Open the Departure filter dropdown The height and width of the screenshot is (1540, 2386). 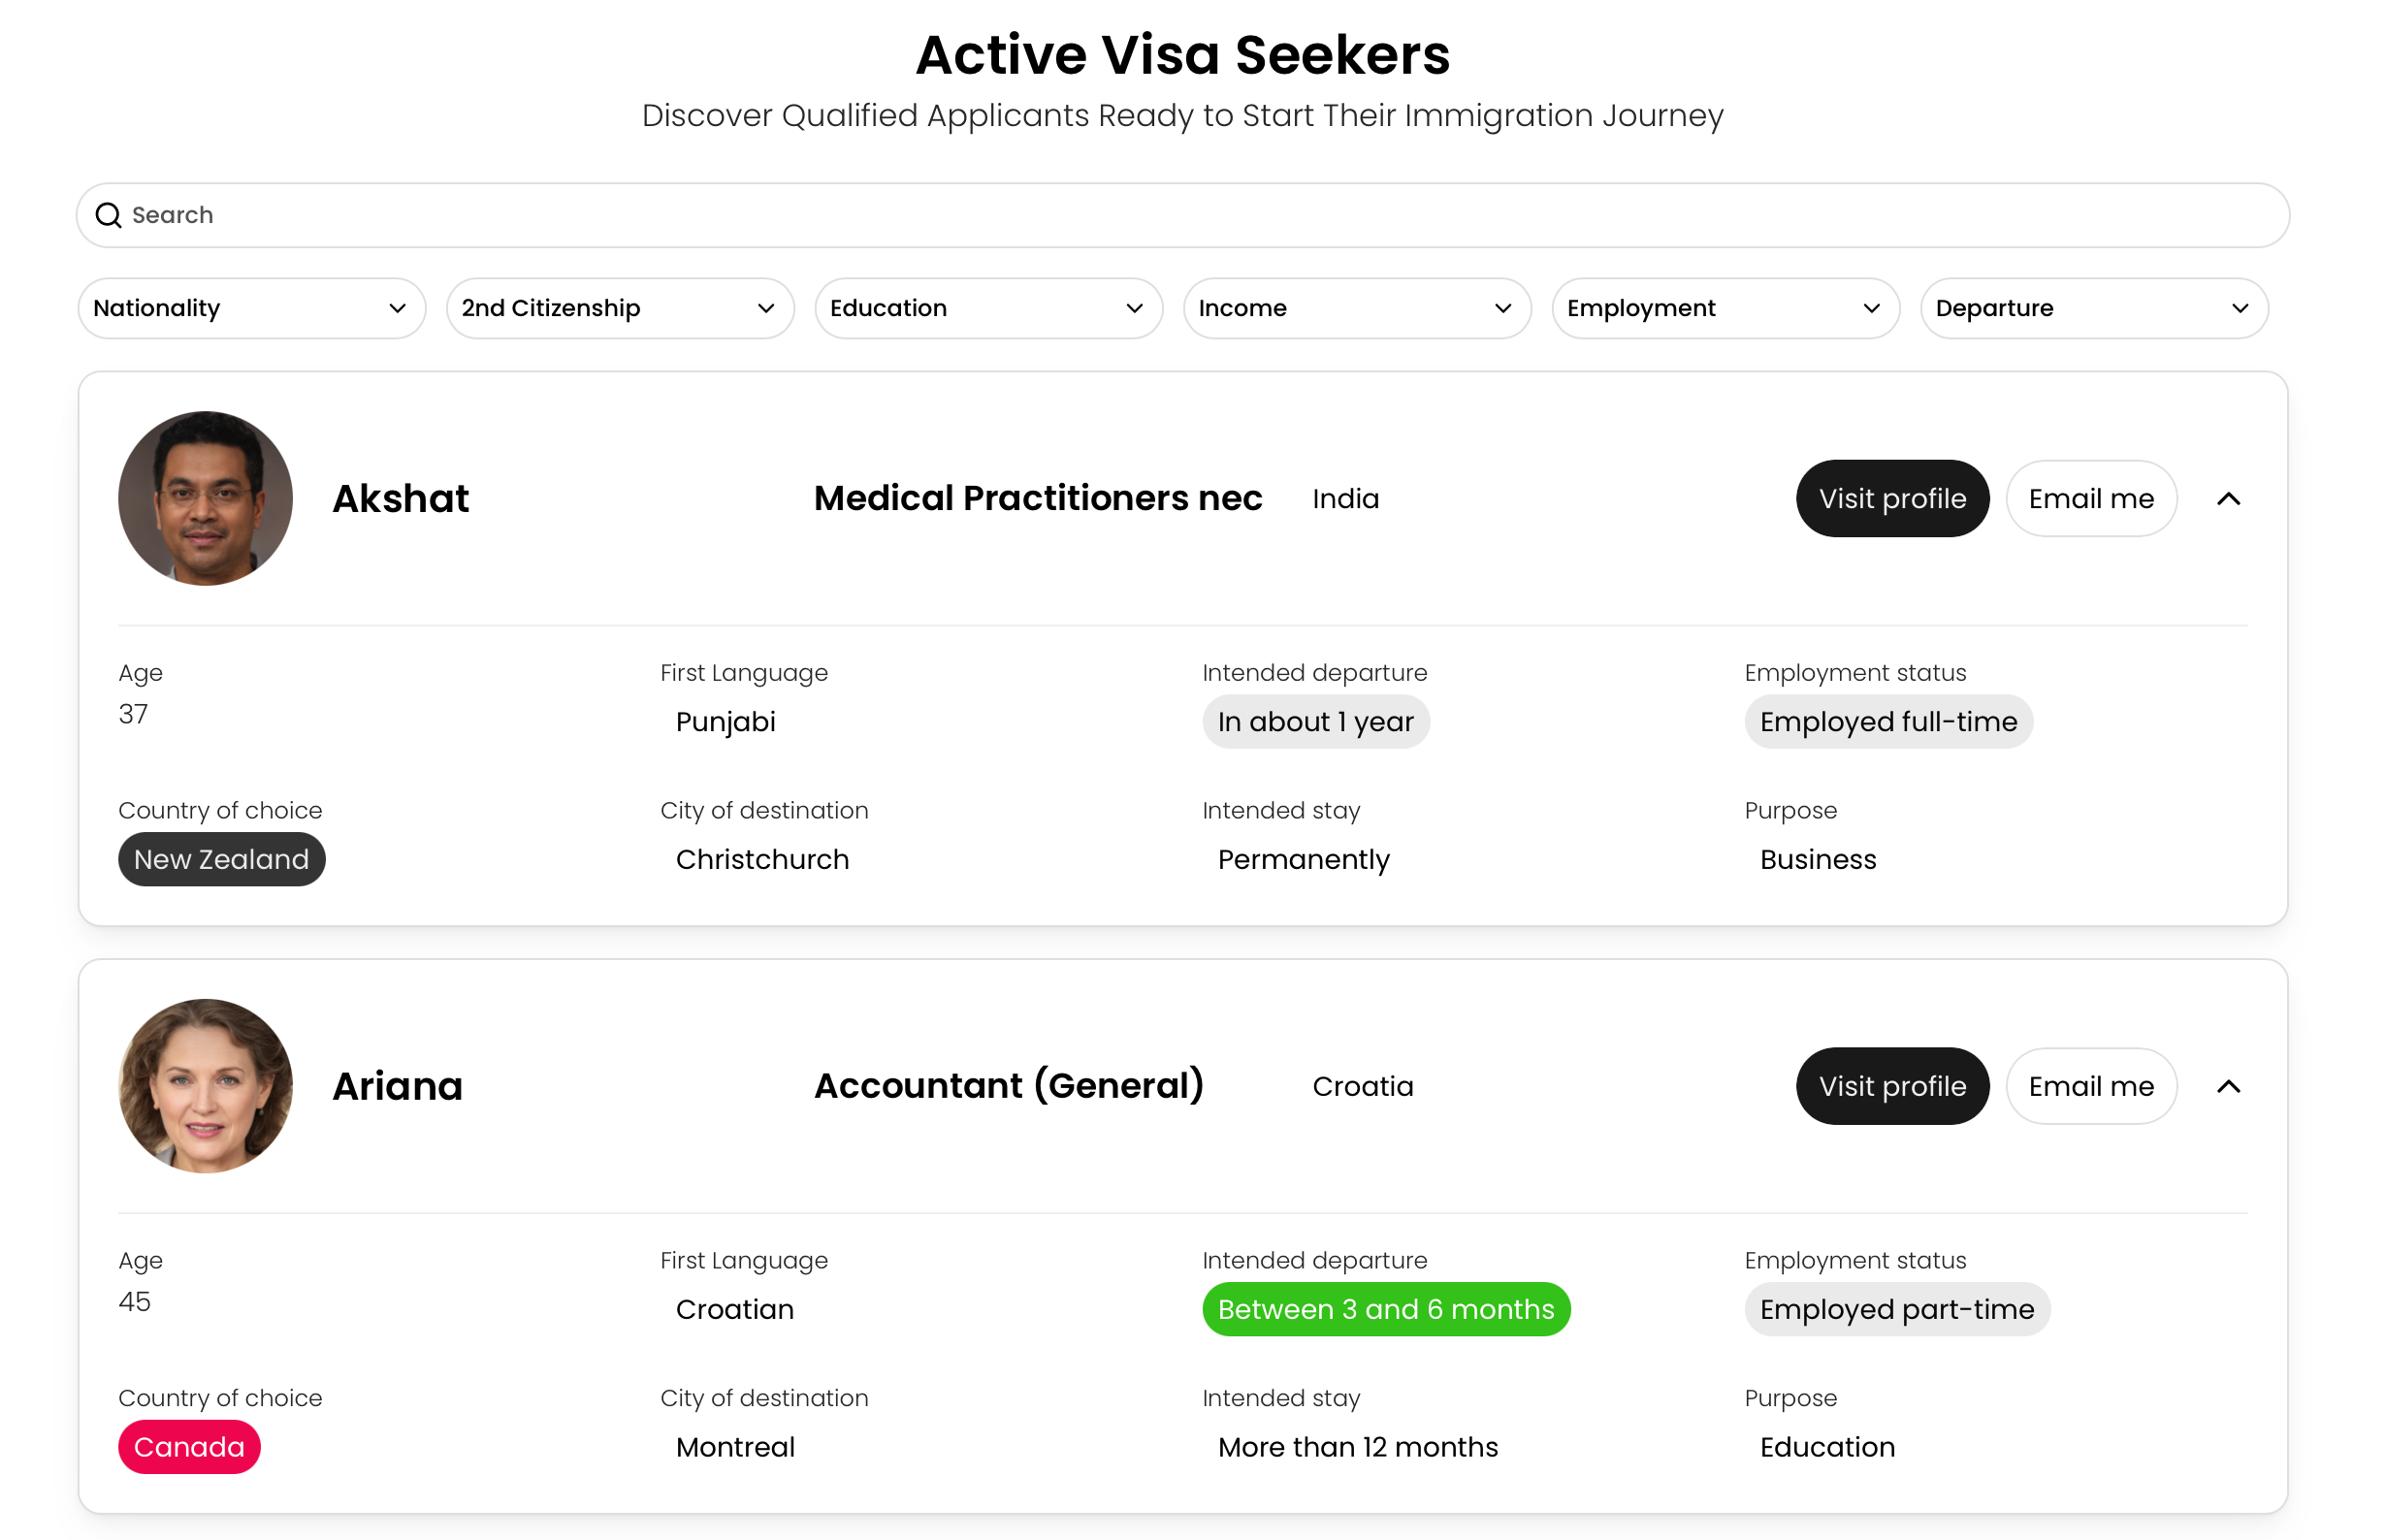point(2094,309)
